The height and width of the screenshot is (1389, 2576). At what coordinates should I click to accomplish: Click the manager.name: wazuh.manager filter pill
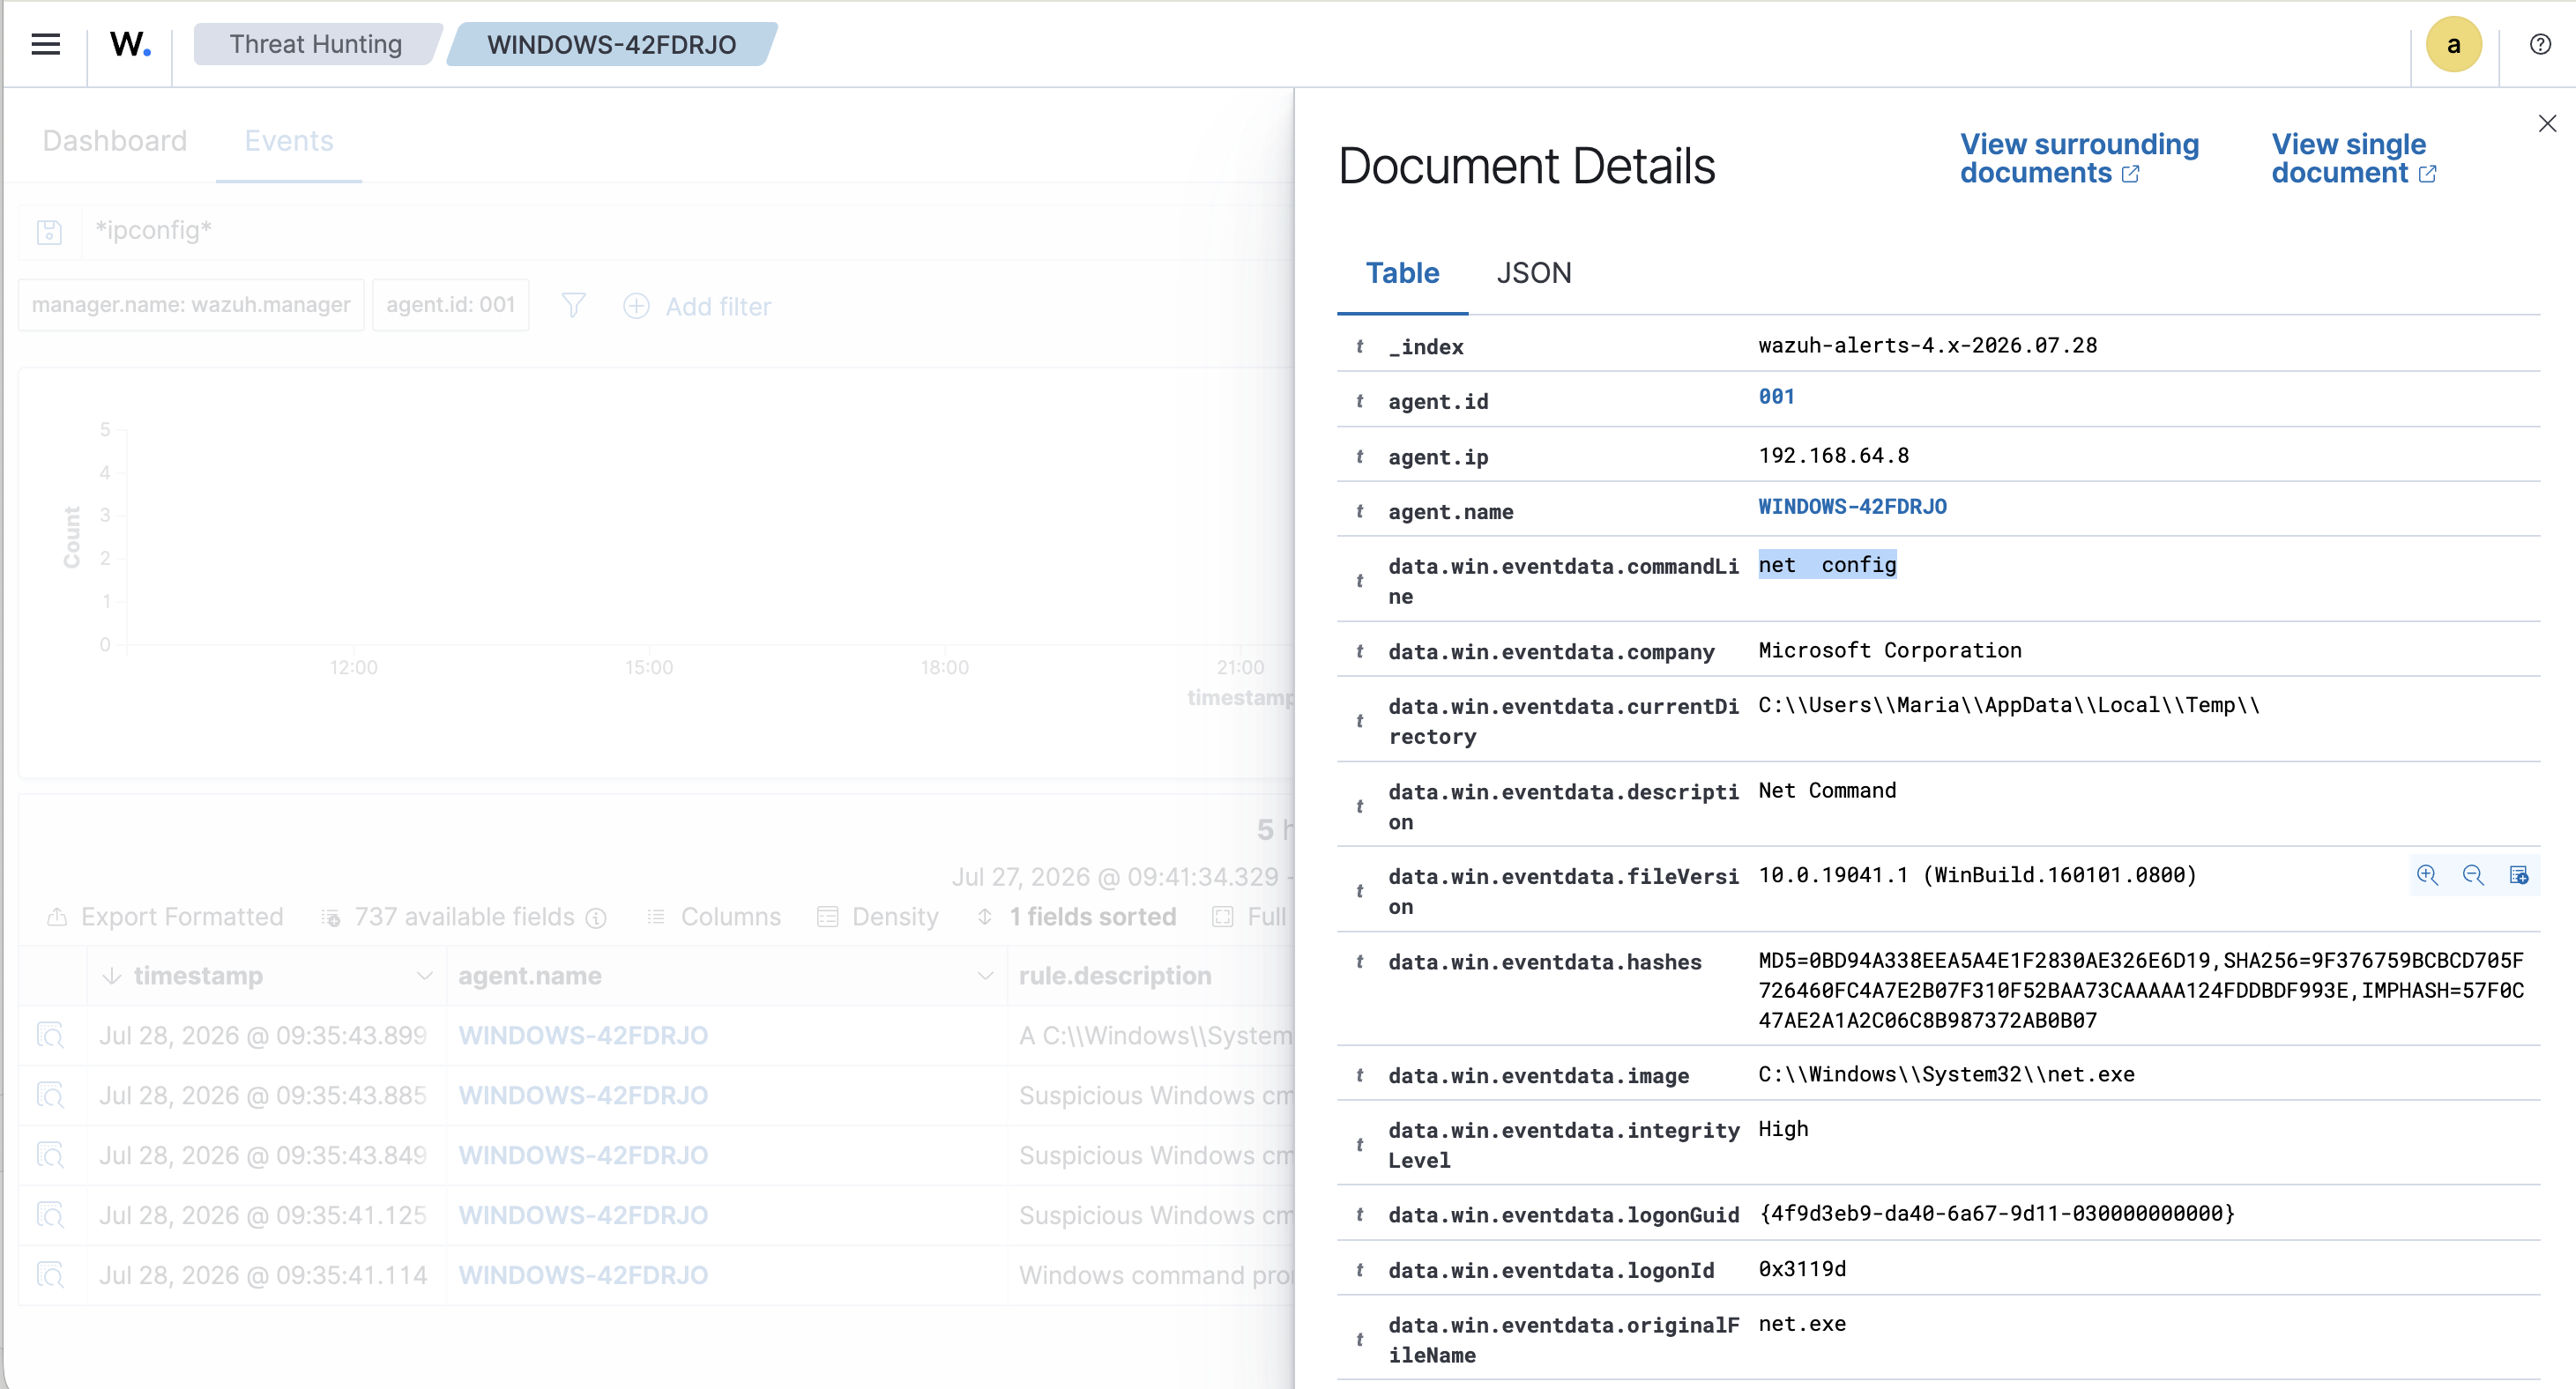click(x=191, y=304)
